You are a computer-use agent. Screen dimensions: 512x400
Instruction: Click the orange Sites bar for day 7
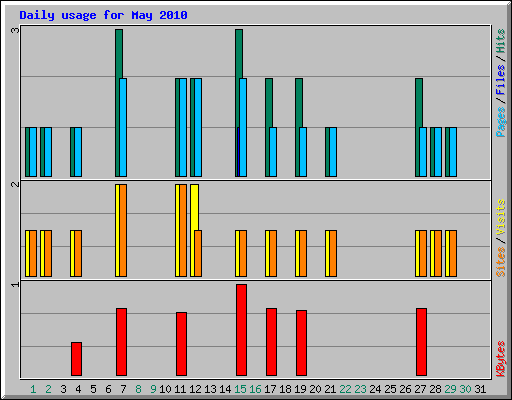click(x=123, y=230)
